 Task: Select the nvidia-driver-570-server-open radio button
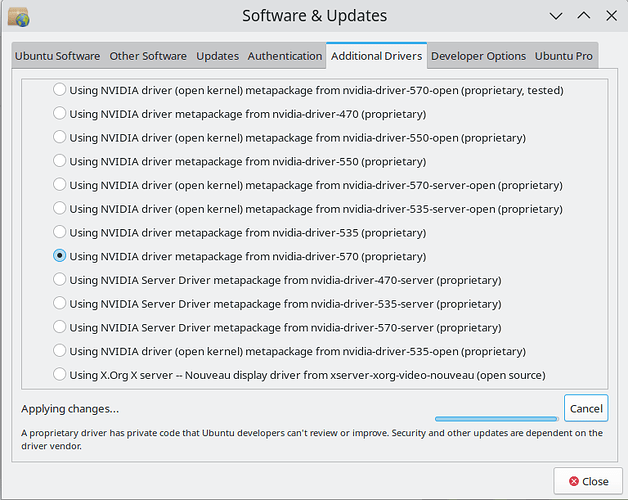point(59,184)
